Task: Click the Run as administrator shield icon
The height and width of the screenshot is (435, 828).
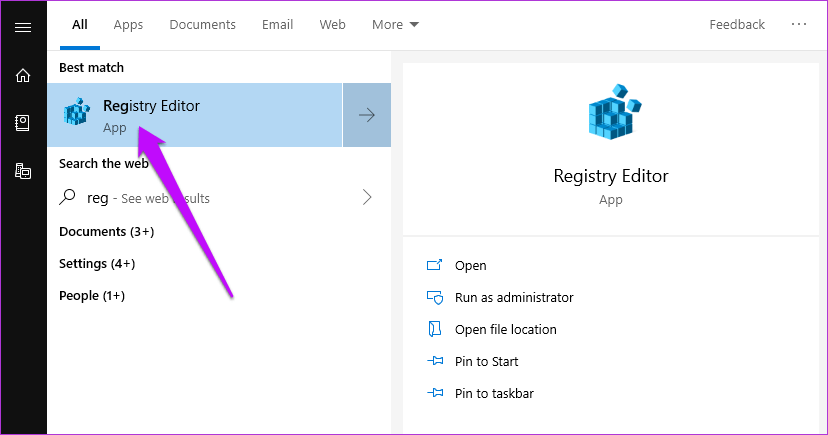Action: [x=435, y=297]
